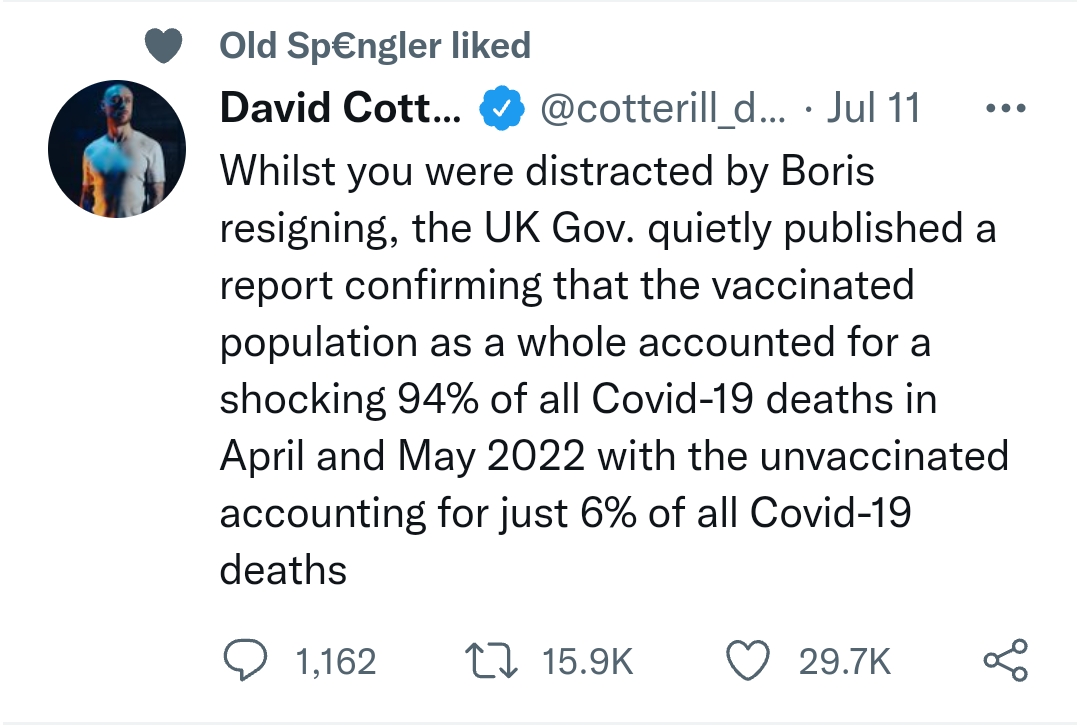Open David Cott... display name profile

coord(341,108)
